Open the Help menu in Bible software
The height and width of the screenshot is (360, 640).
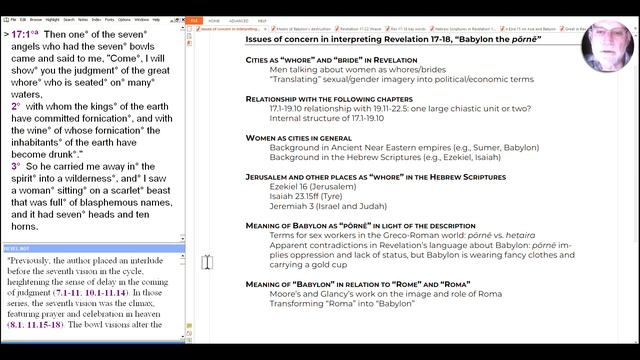coord(156,20)
